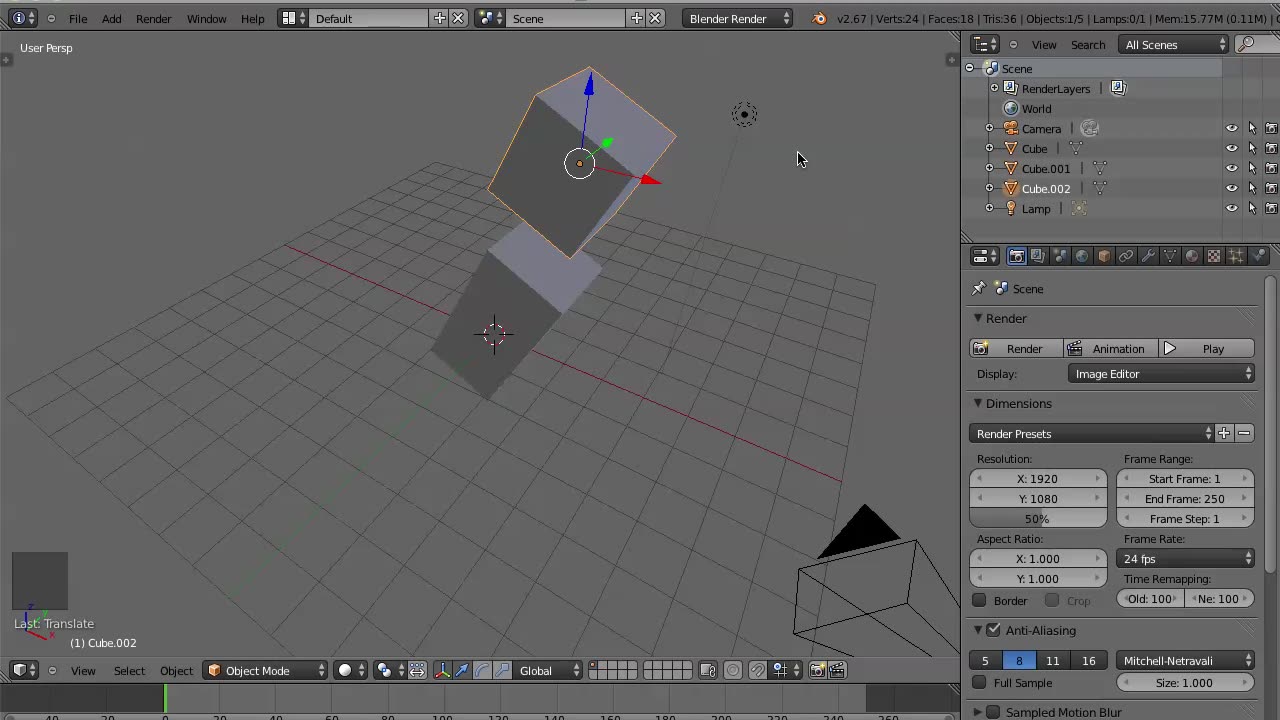1280x720 pixels.
Task: Enable the scale manipulator icon
Action: 502,670
